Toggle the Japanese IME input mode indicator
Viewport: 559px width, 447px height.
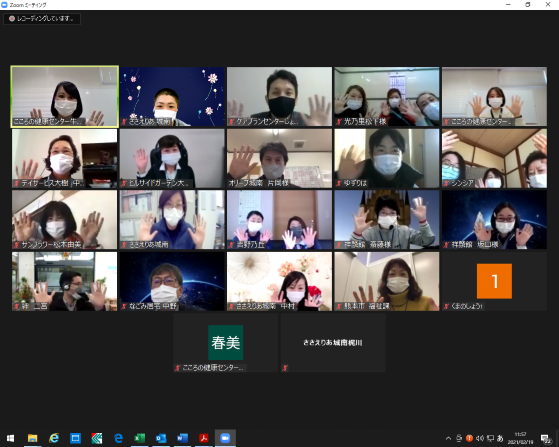click(500, 438)
